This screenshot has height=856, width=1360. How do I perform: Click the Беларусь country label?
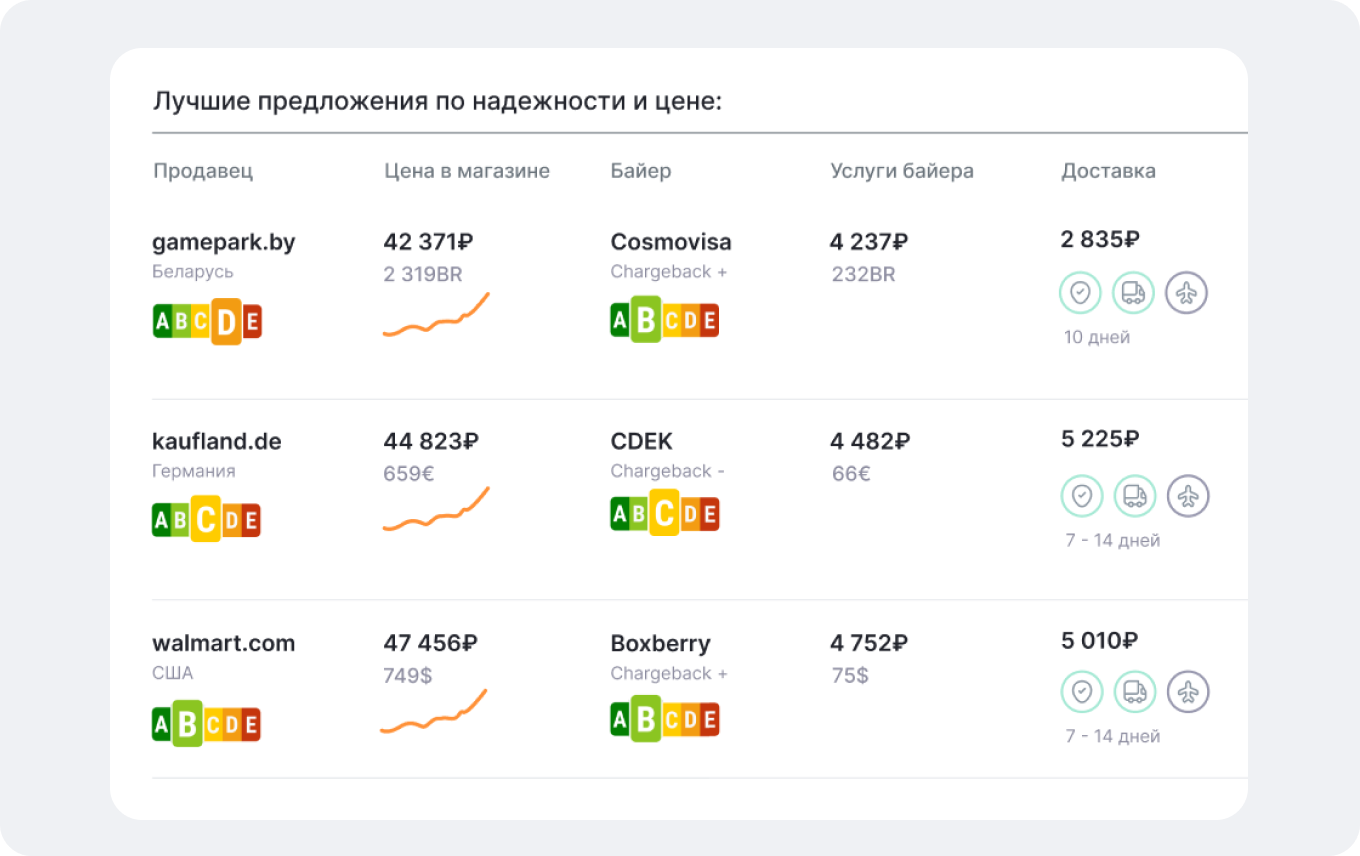[x=193, y=272]
